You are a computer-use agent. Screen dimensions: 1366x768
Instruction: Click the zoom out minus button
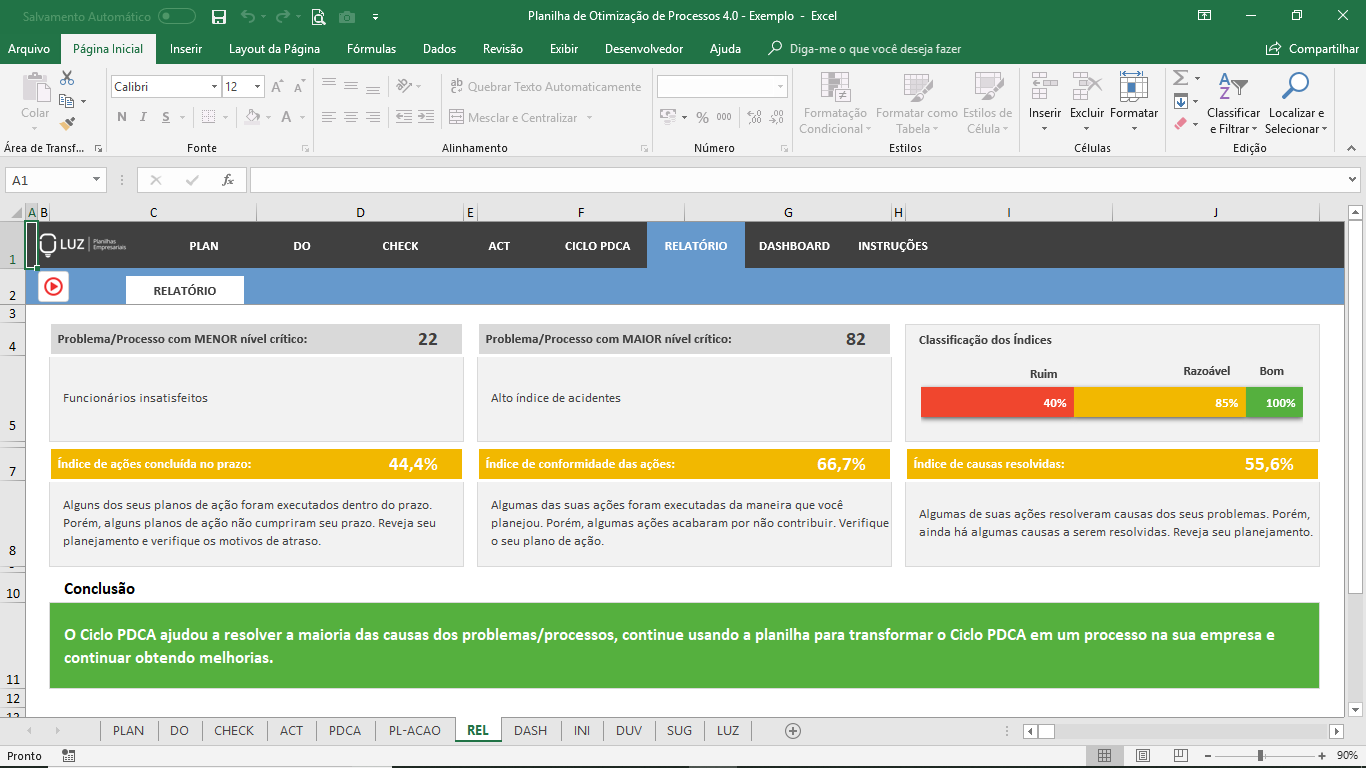pyautogui.click(x=1207, y=756)
